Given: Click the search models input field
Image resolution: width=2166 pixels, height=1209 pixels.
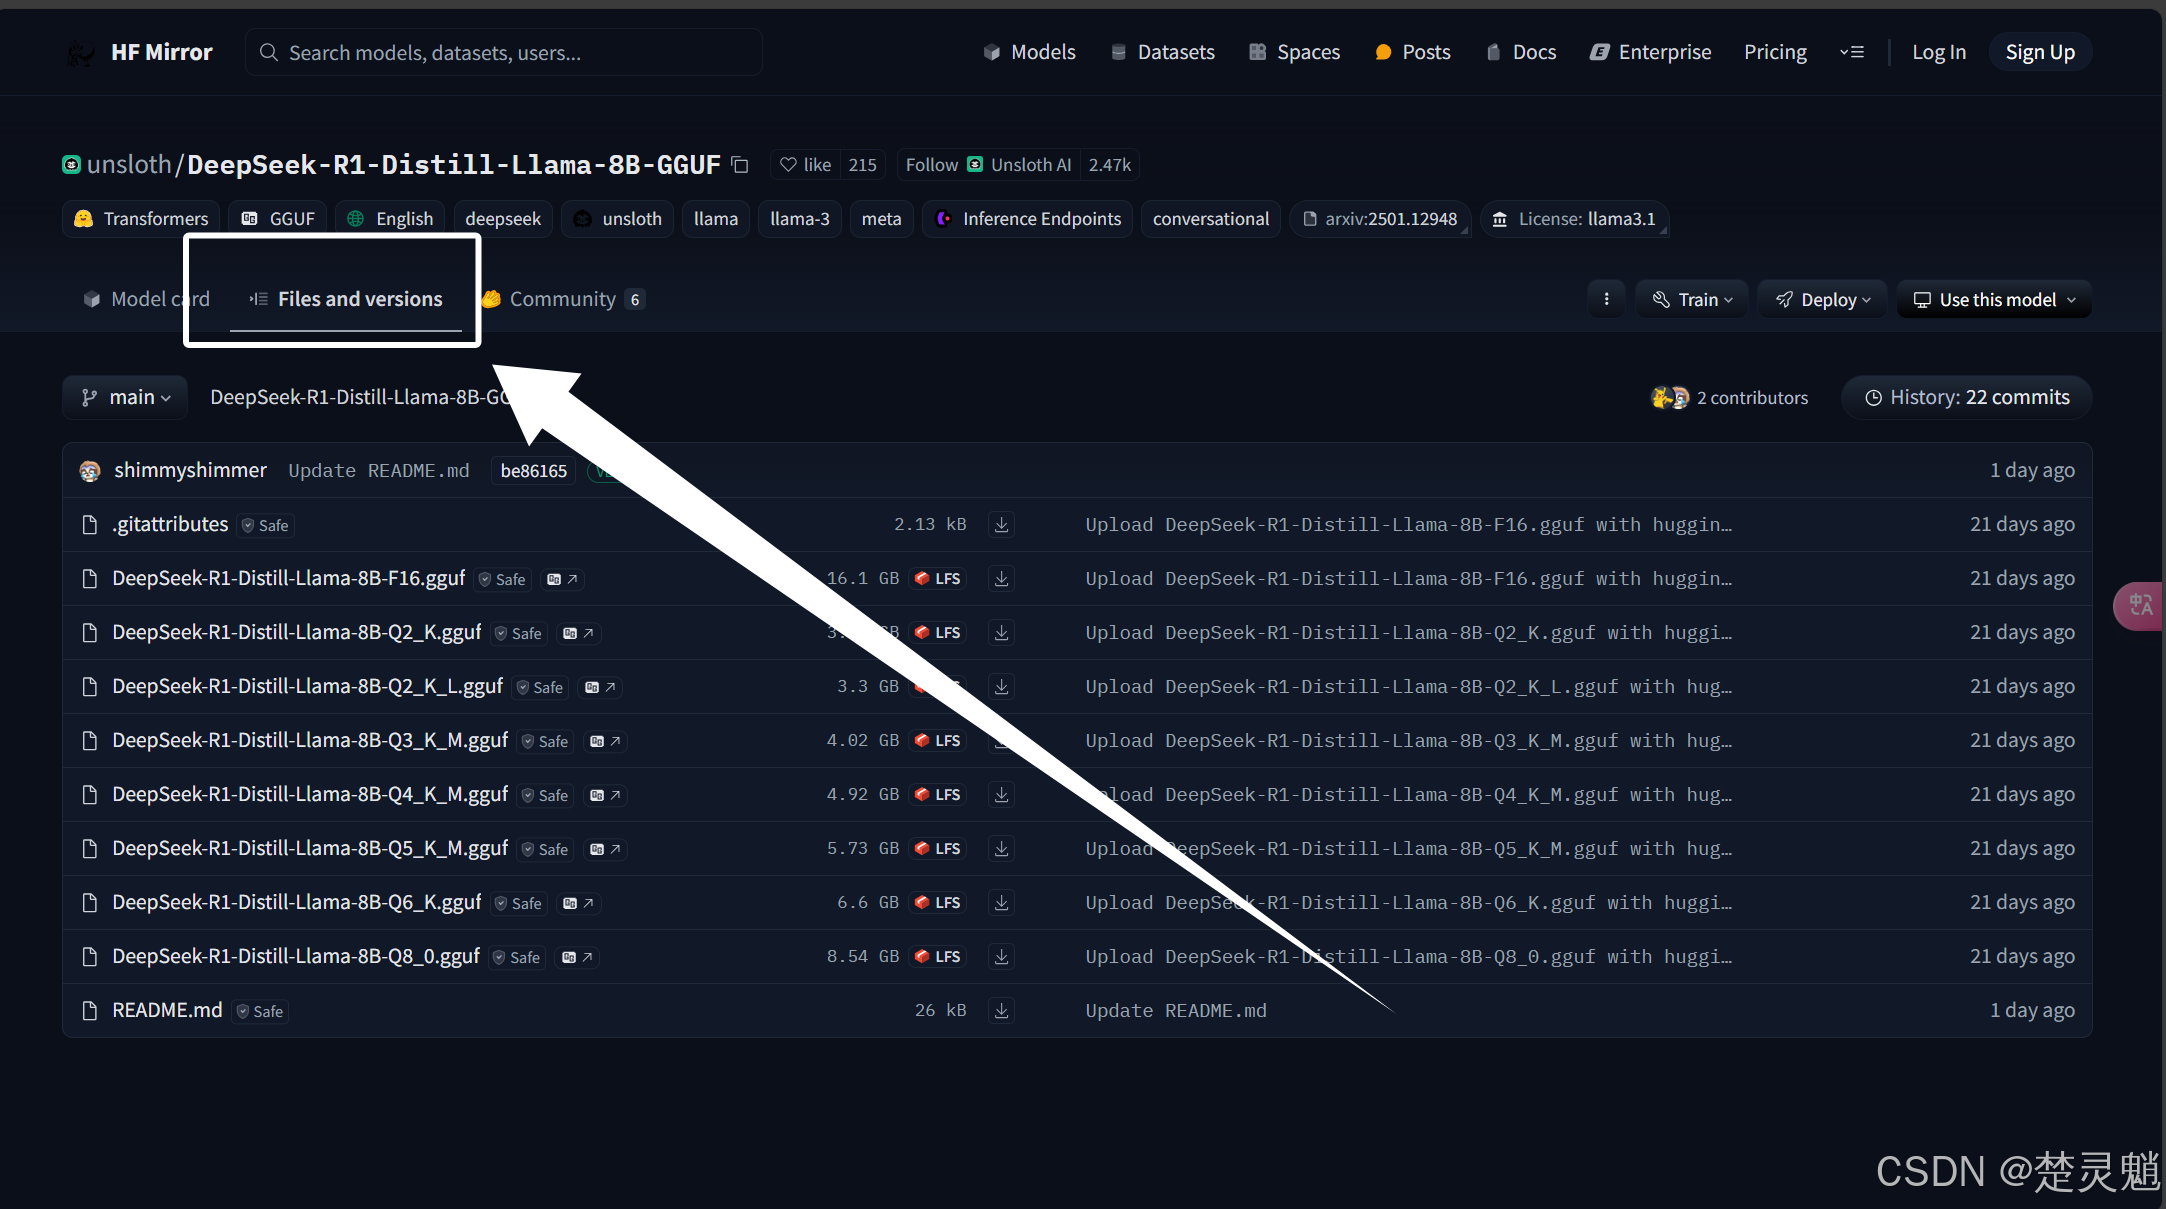Looking at the screenshot, I should point(504,52).
